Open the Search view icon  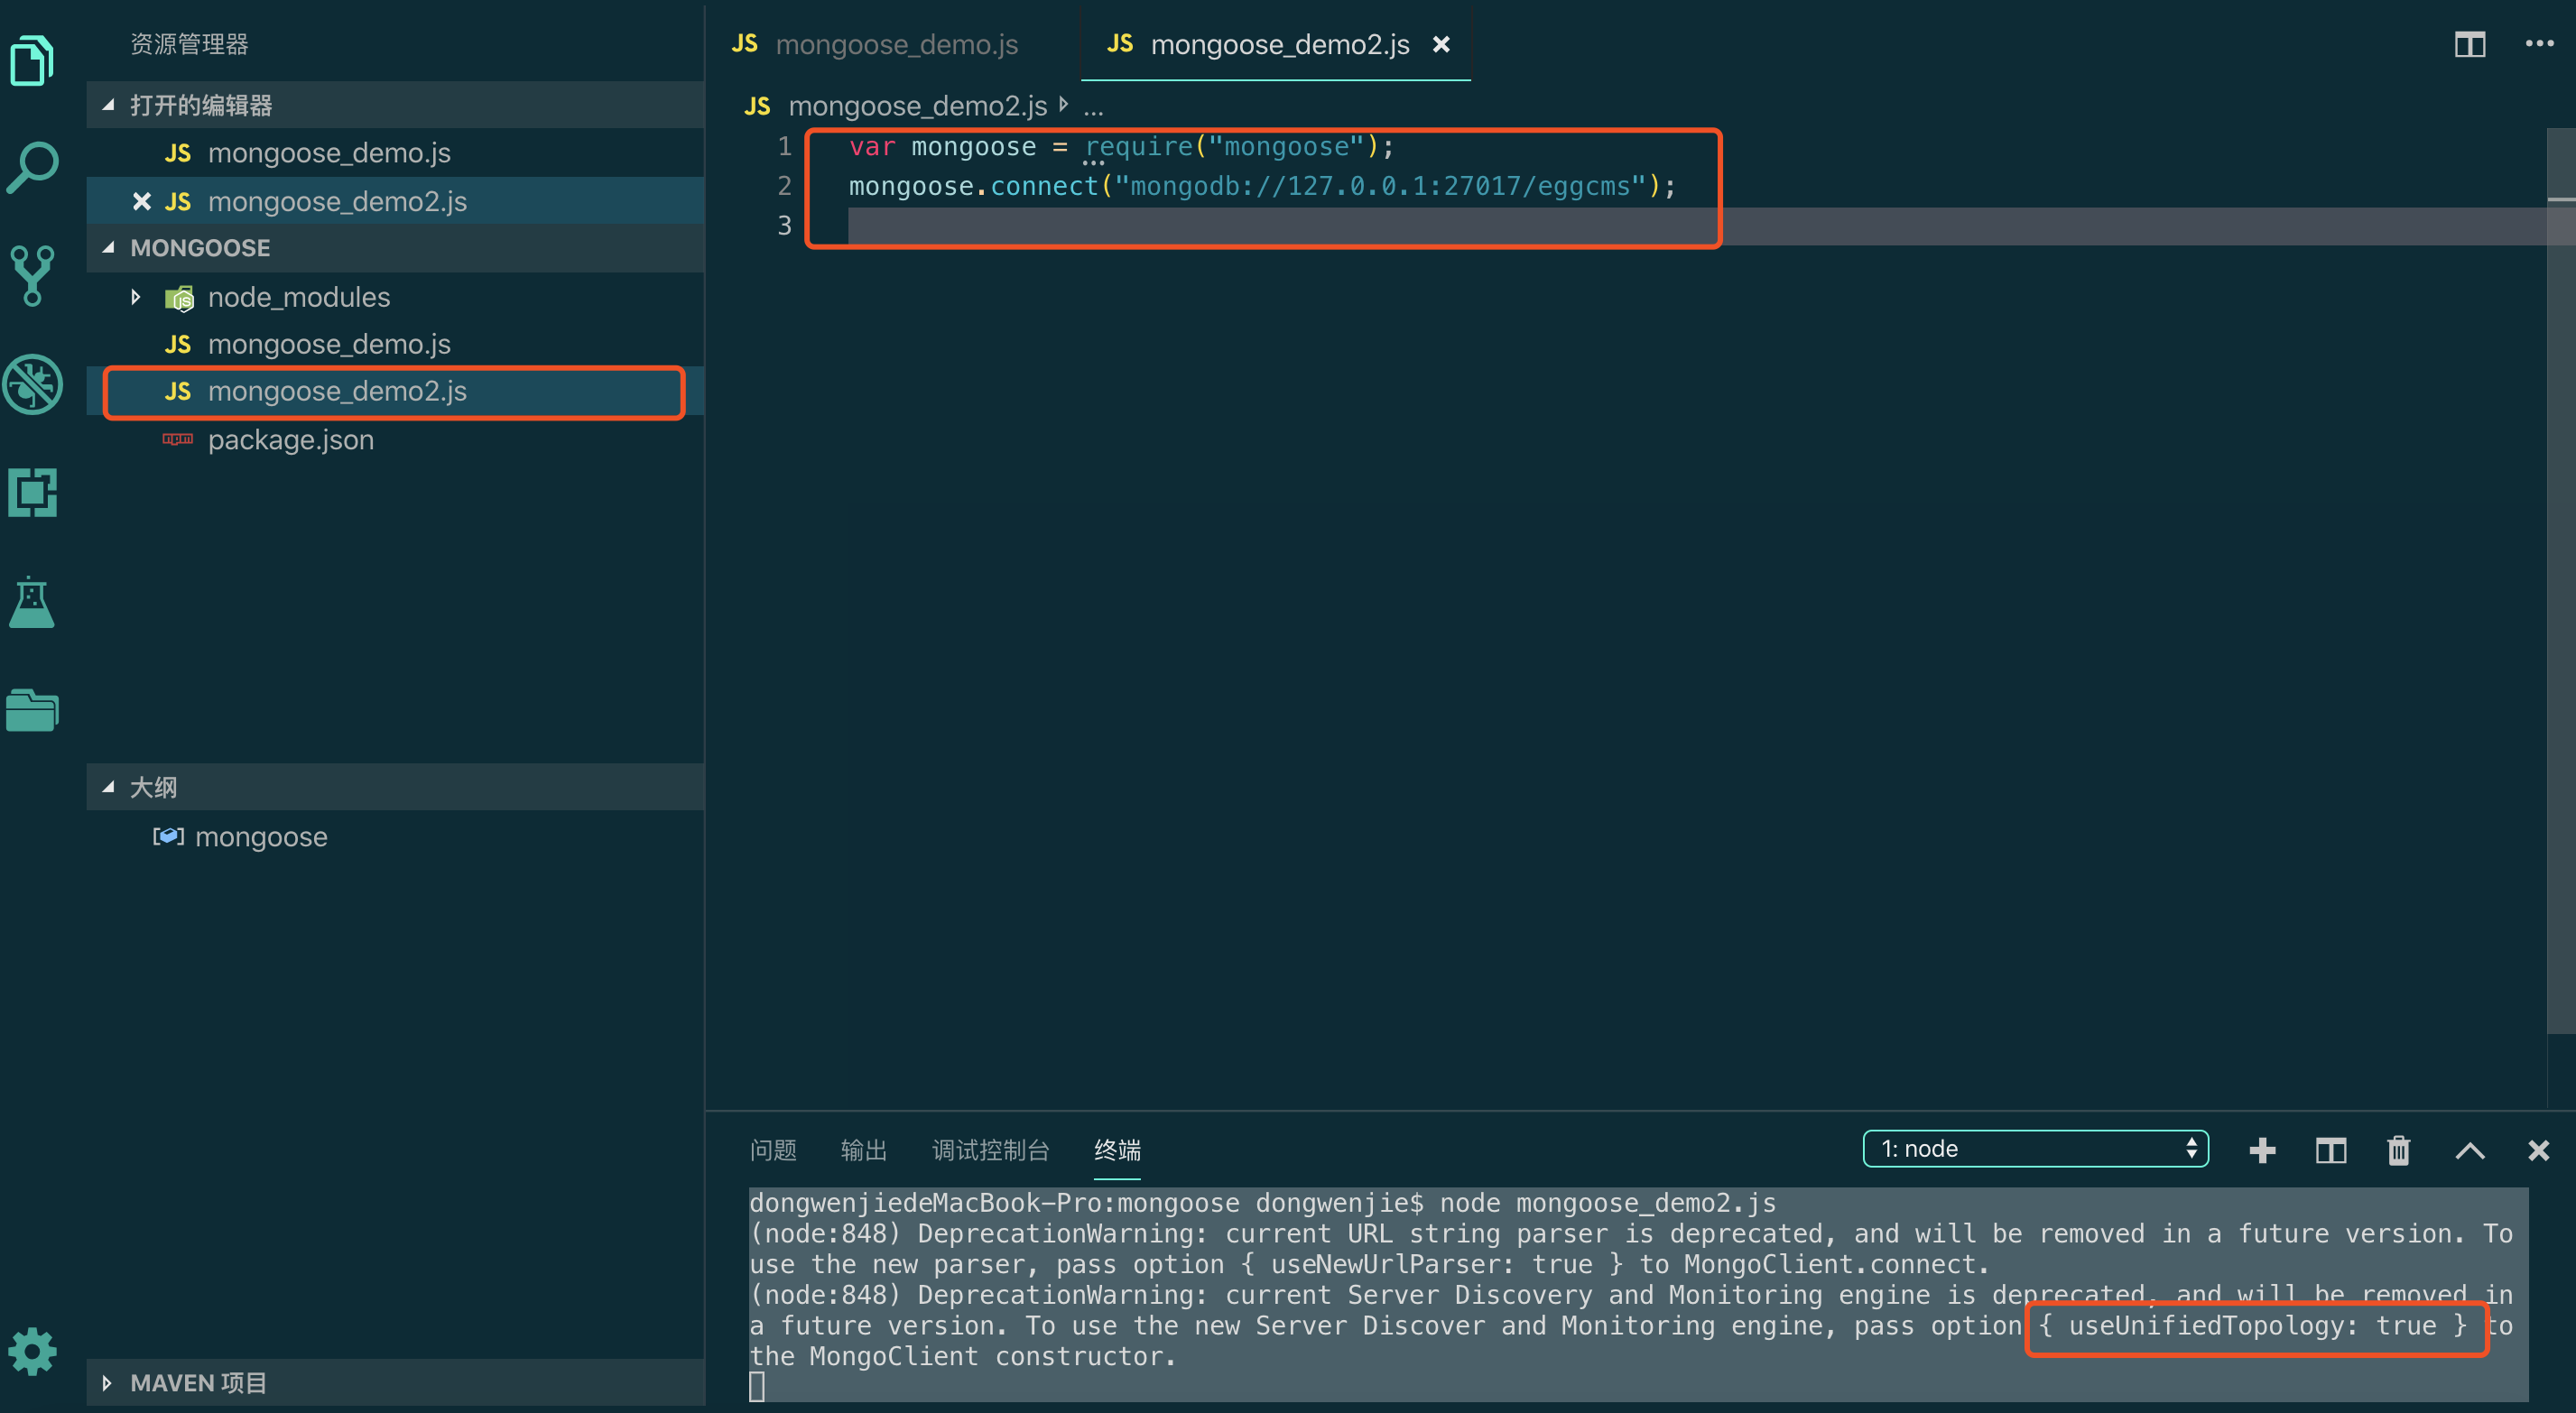(x=32, y=167)
